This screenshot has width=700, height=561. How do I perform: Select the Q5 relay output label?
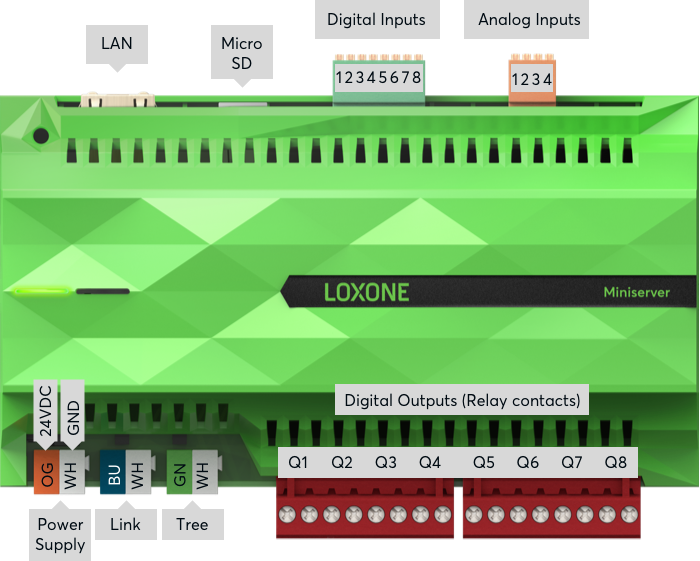tap(484, 462)
